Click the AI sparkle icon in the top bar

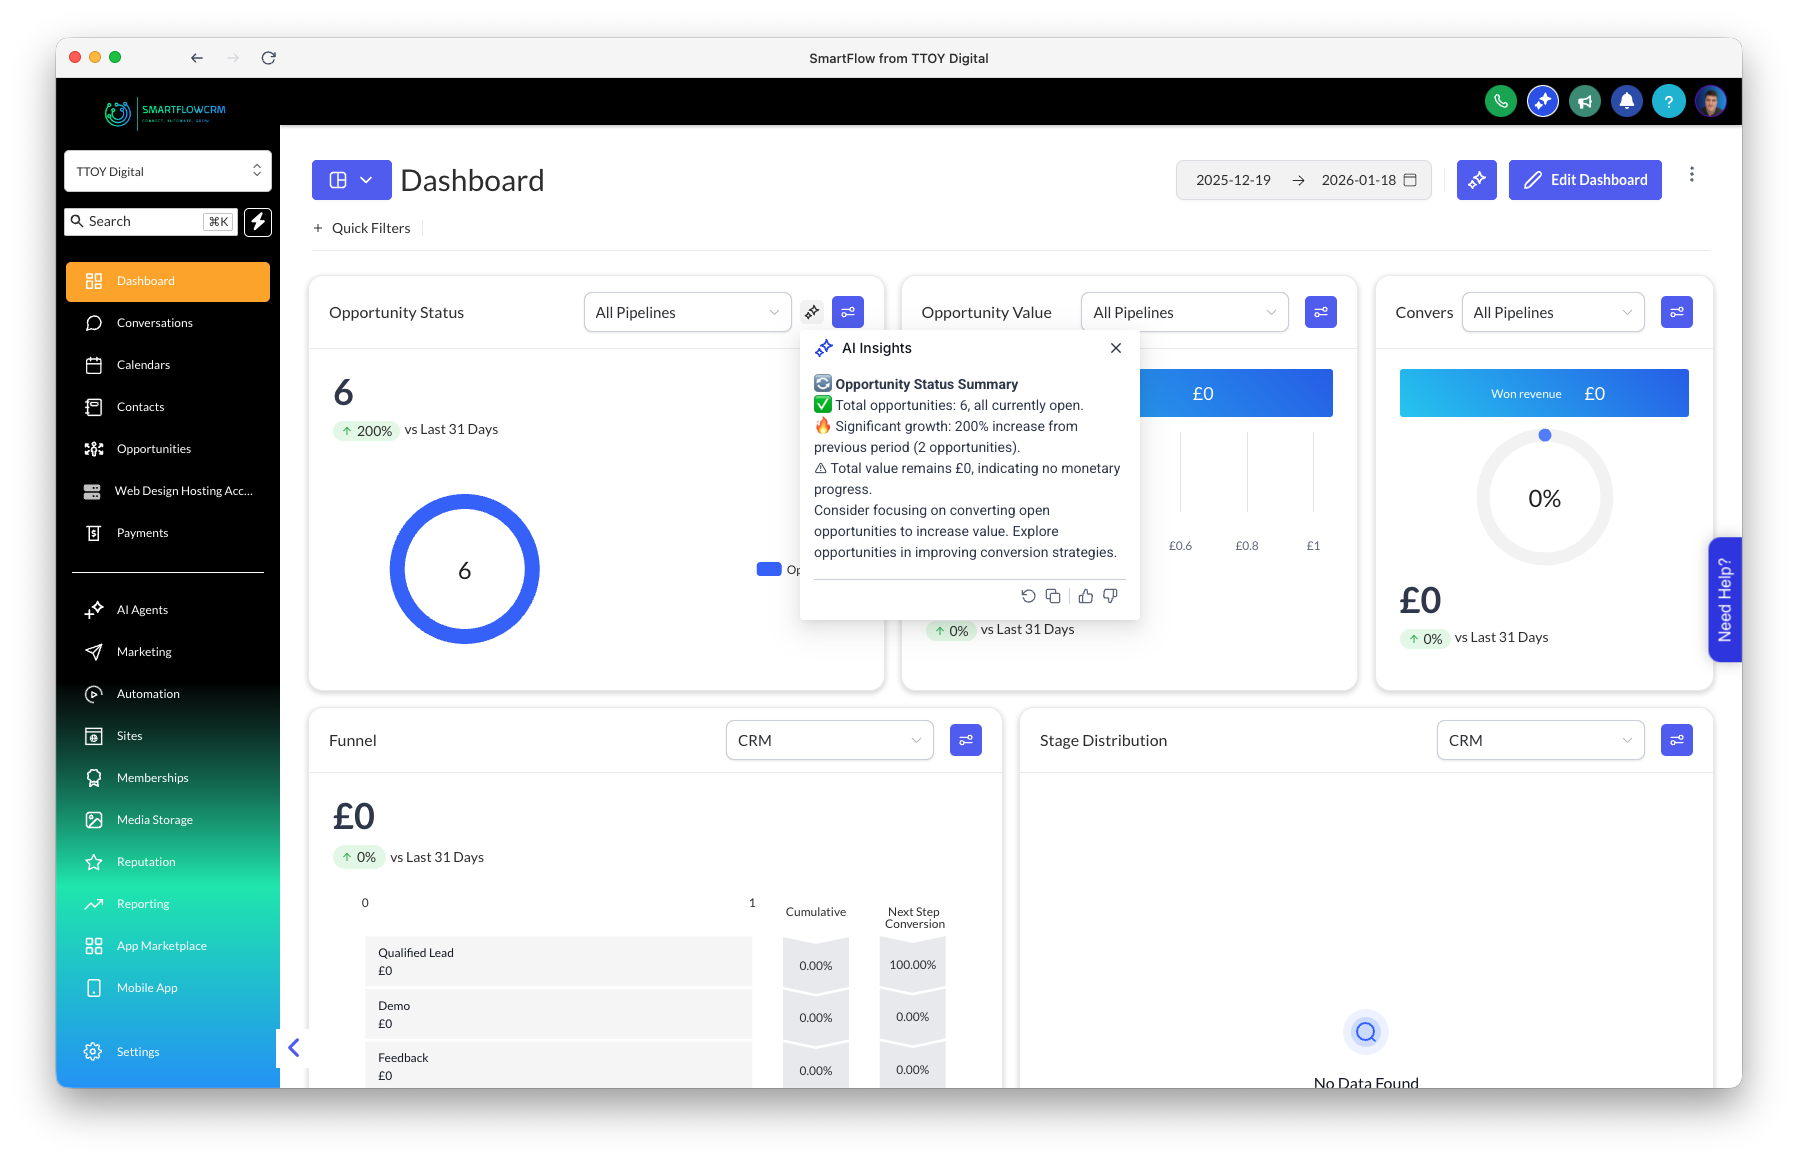tap(1542, 101)
